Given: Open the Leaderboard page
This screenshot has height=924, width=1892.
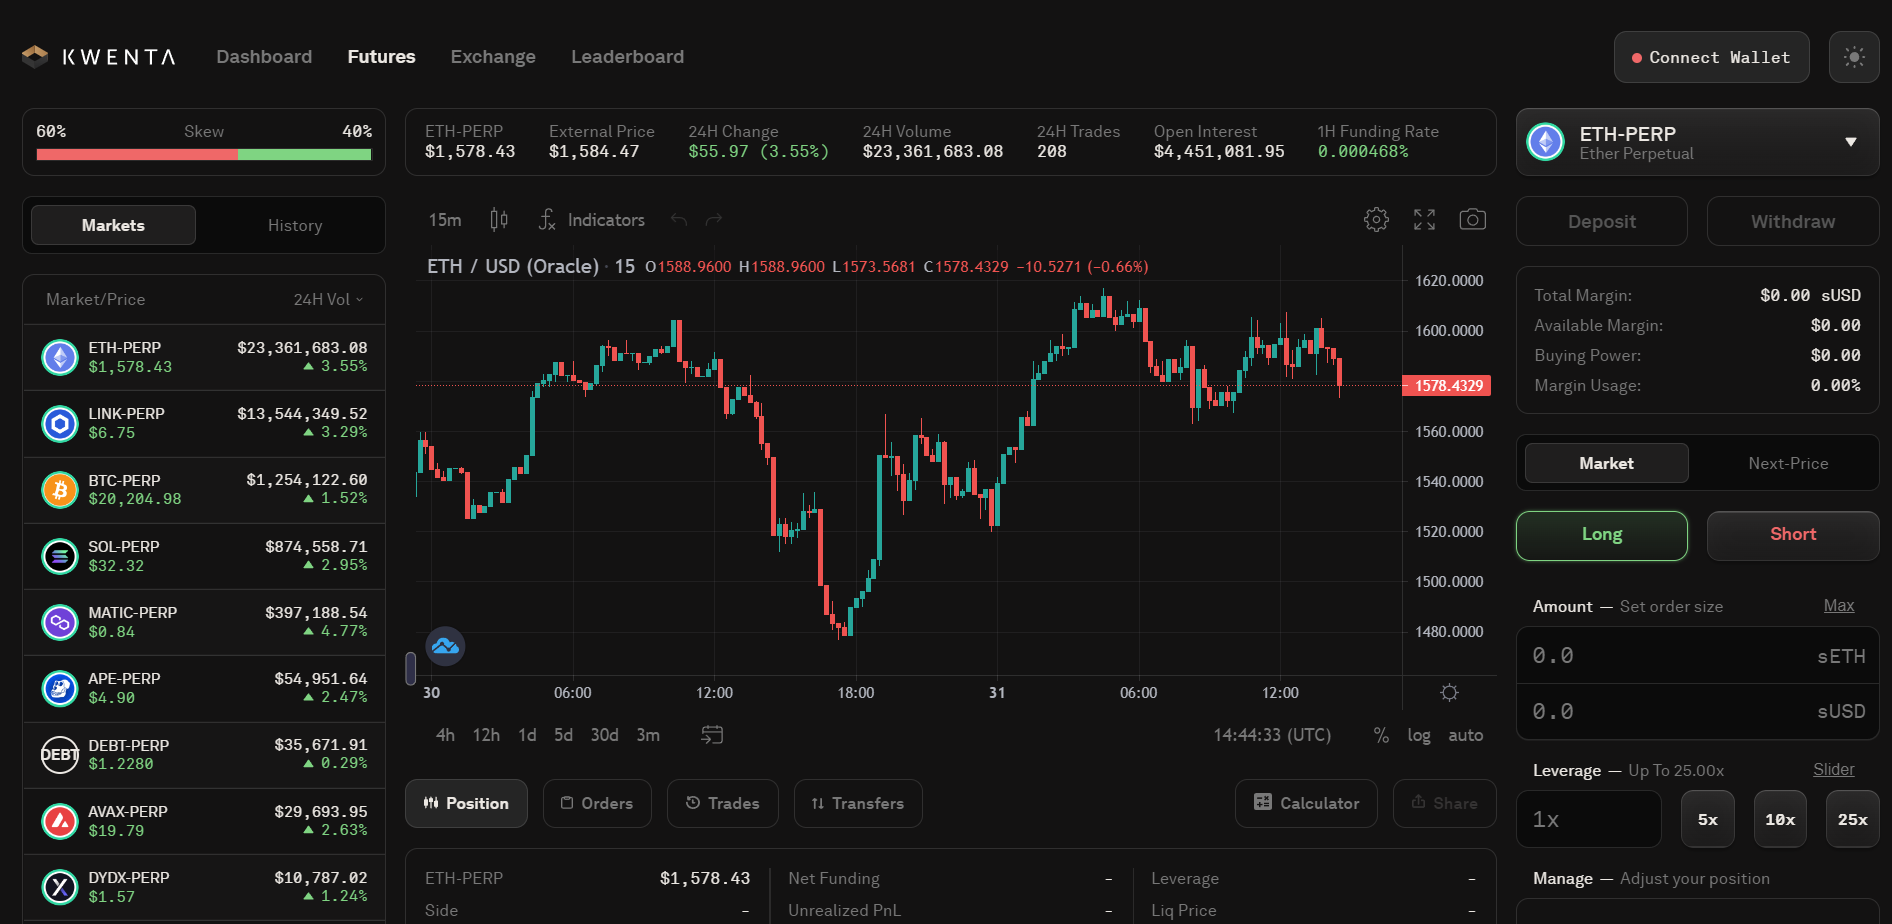Looking at the screenshot, I should click(x=627, y=57).
